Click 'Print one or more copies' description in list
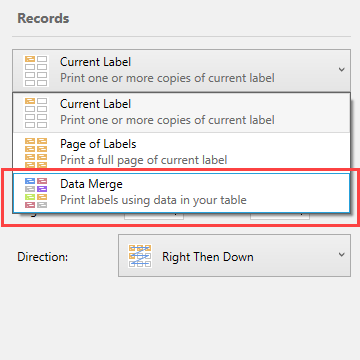360x360 pixels. (167, 120)
